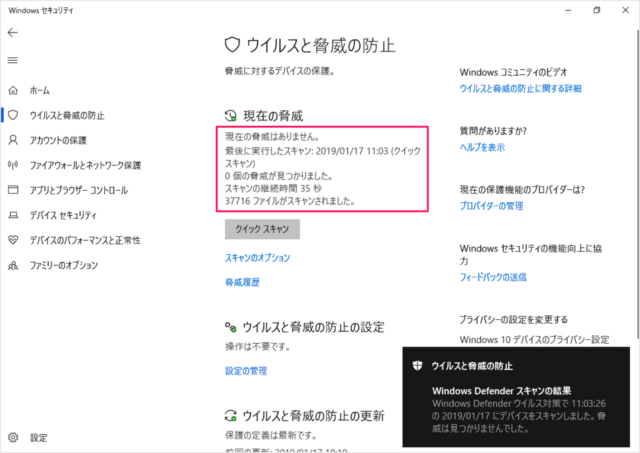
Task: Open ホーム in the sidebar
Action: (x=40, y=91)
